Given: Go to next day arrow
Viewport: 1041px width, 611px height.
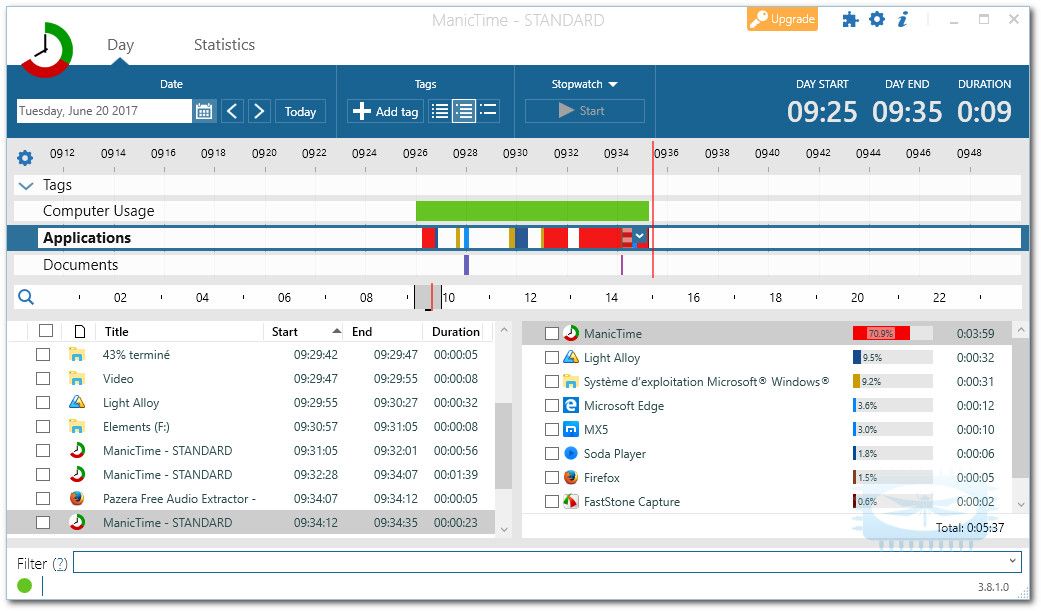Looking at the screenshot, I should (259, 111).
